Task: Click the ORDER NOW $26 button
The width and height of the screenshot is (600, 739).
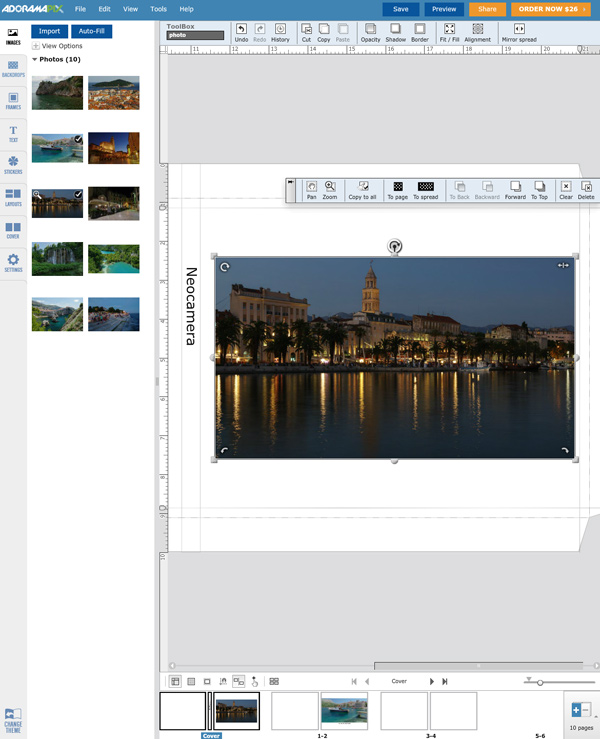Action: (551, 9)
